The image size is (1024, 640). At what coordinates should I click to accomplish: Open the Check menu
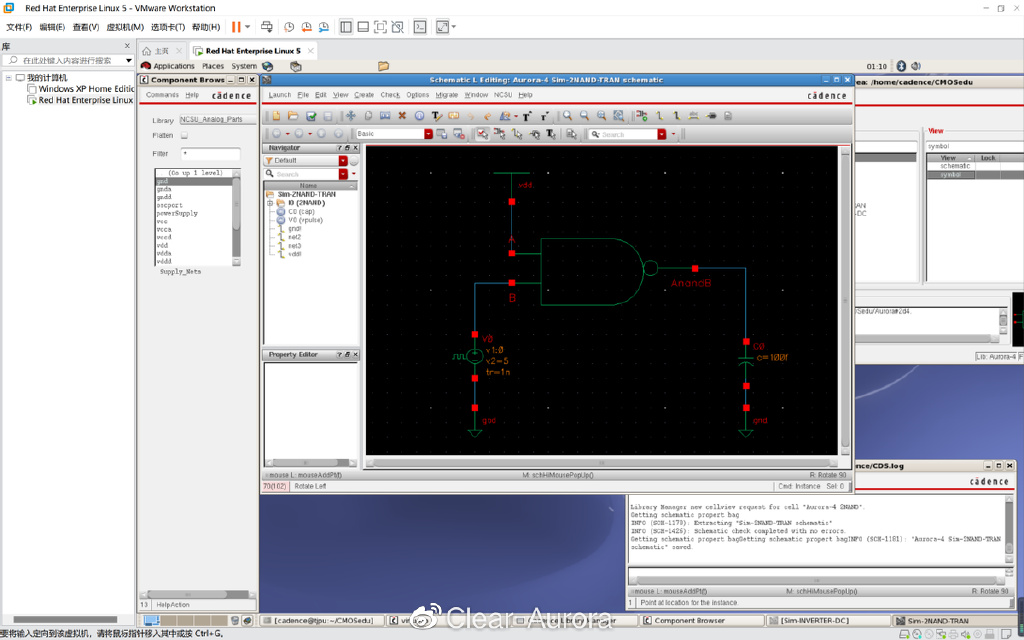coord(390,95)
